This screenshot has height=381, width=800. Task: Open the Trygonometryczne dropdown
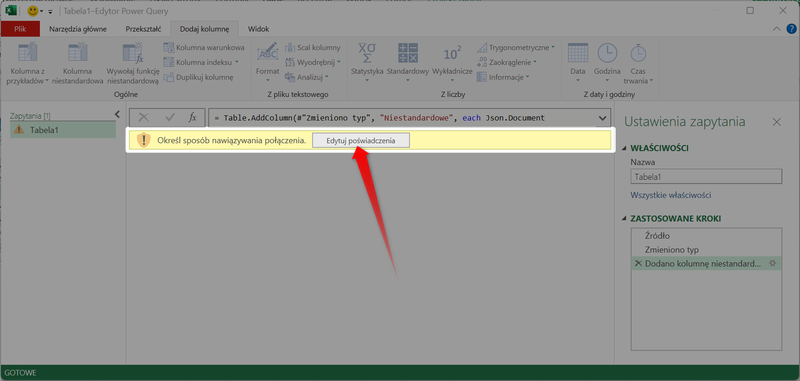(516, 47)
